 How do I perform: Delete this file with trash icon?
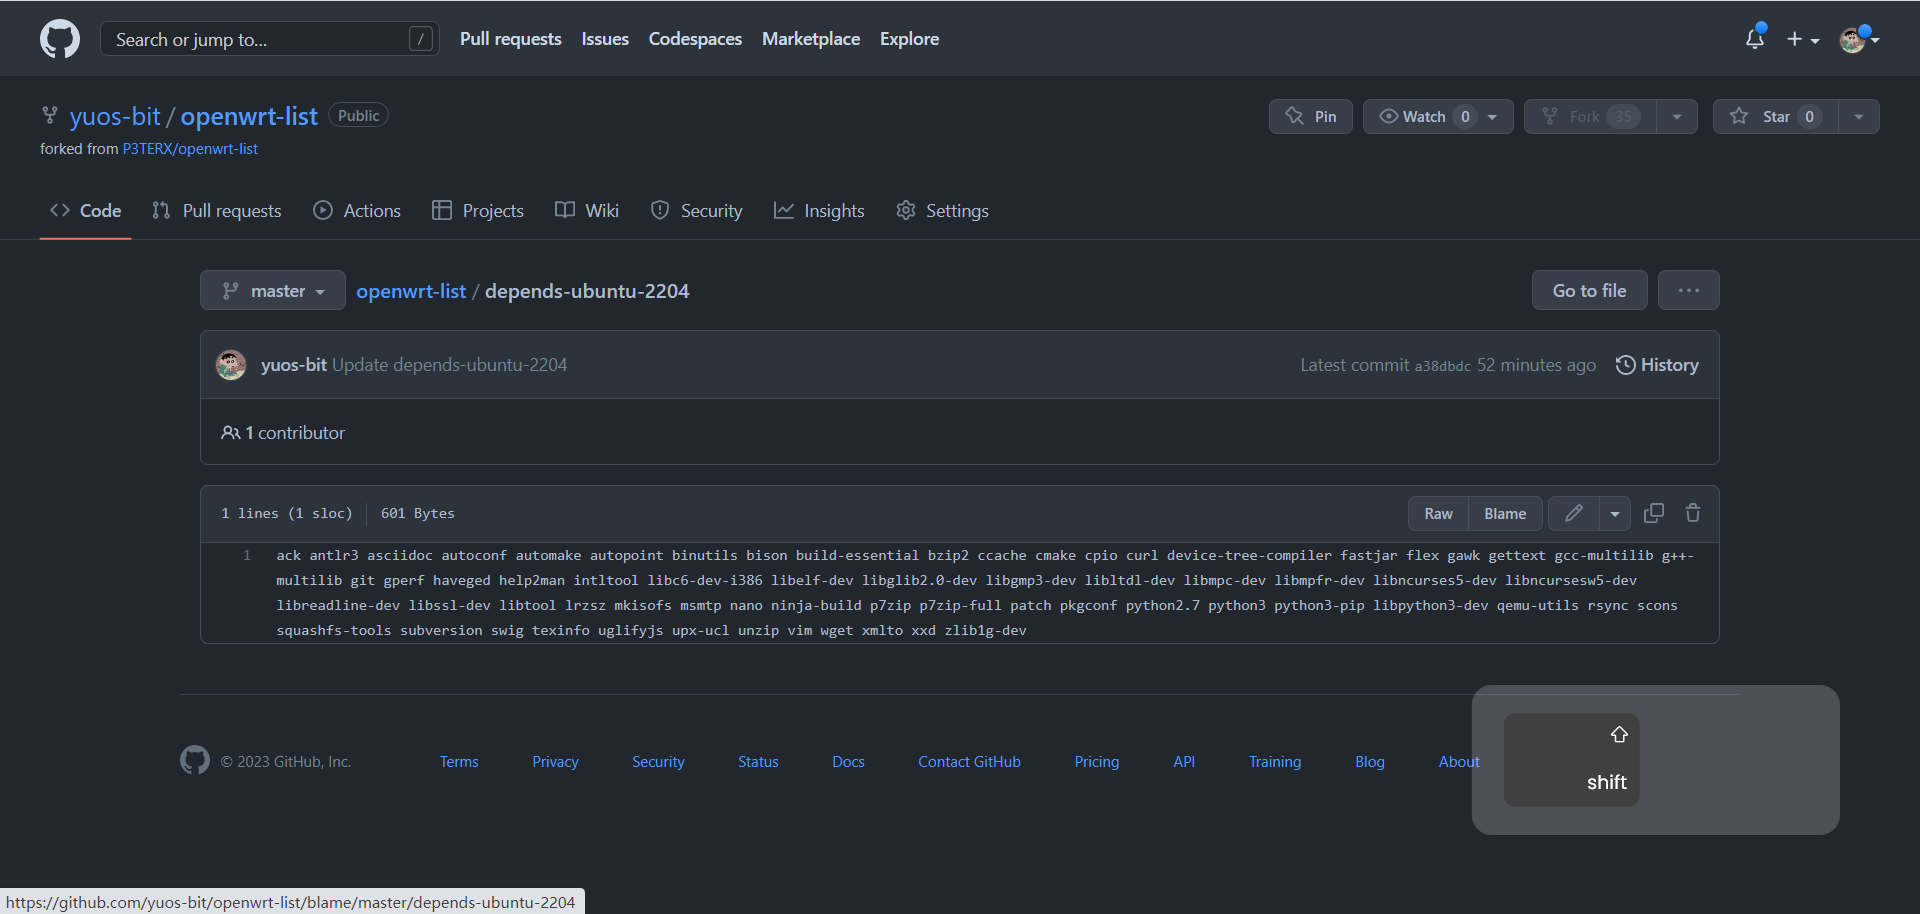(1693, 513)
